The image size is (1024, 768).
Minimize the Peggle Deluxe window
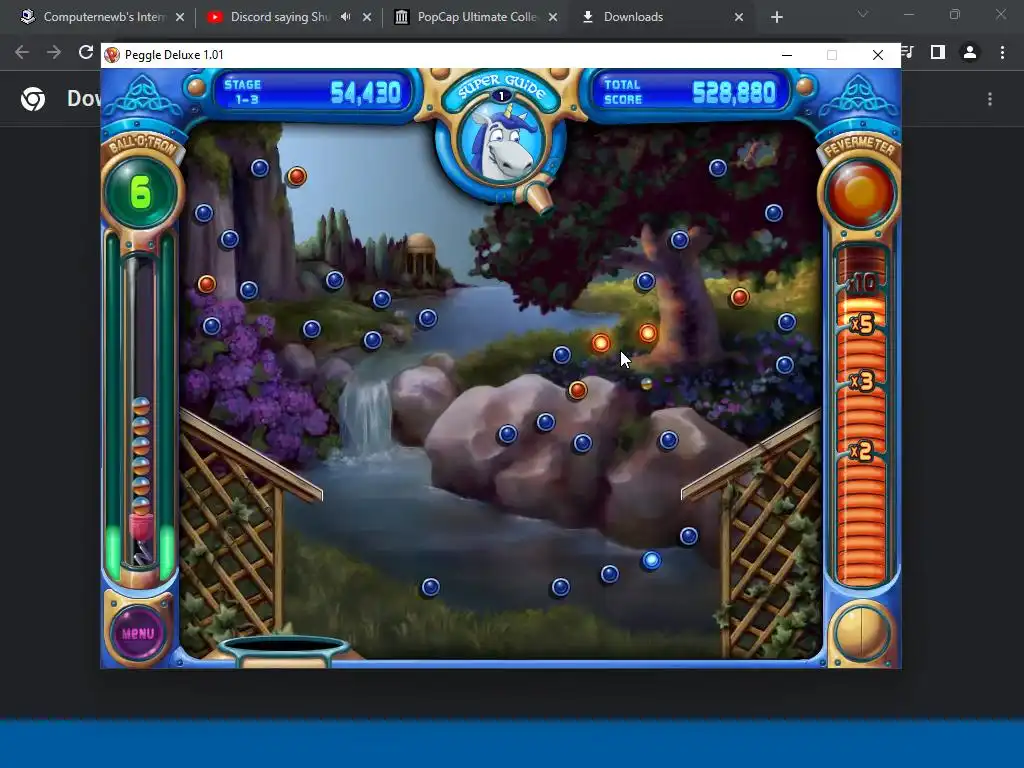tap(787, 56)
